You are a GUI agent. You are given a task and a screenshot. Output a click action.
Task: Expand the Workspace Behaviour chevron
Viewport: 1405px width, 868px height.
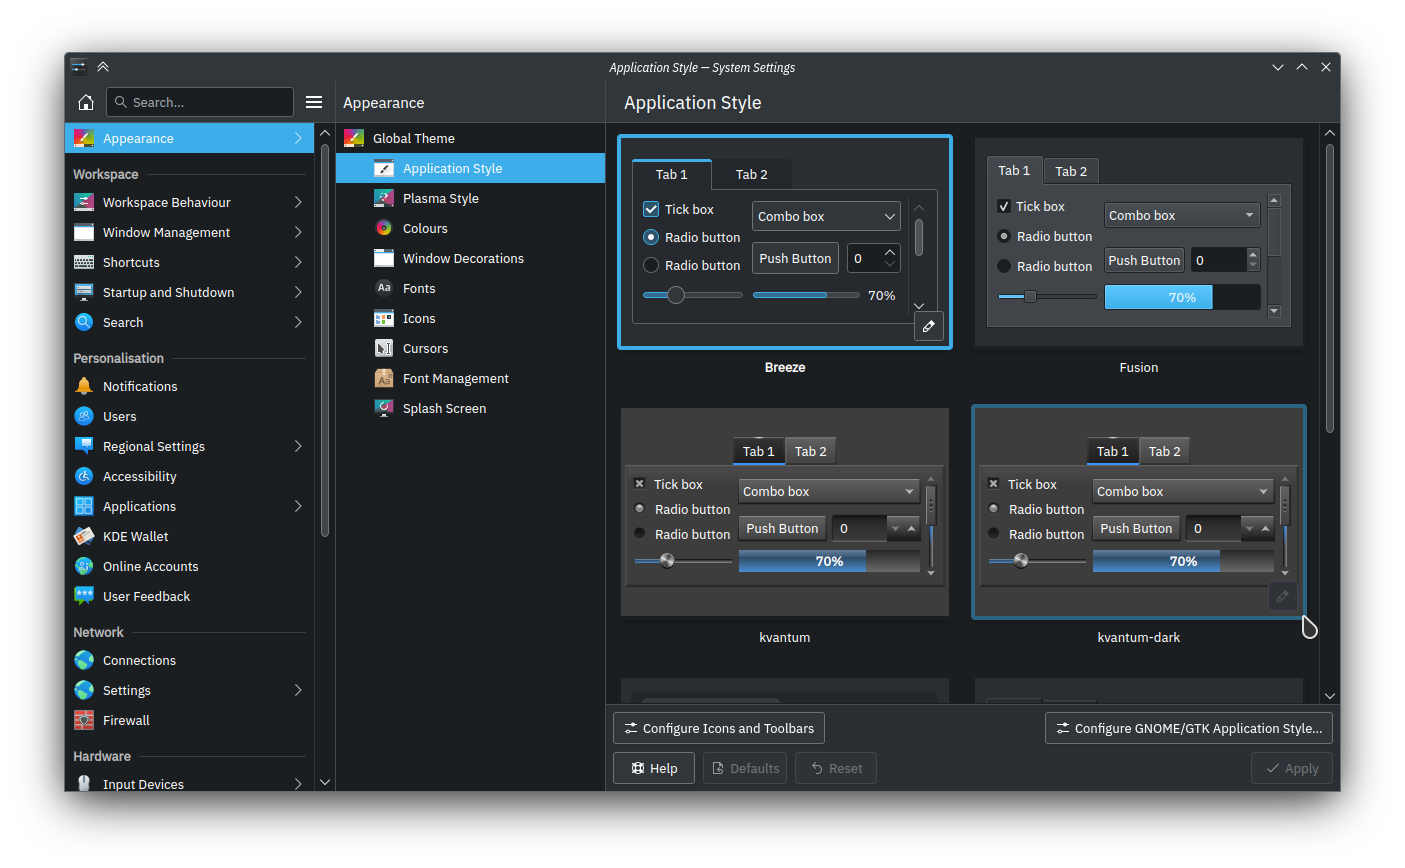(298, 202)
